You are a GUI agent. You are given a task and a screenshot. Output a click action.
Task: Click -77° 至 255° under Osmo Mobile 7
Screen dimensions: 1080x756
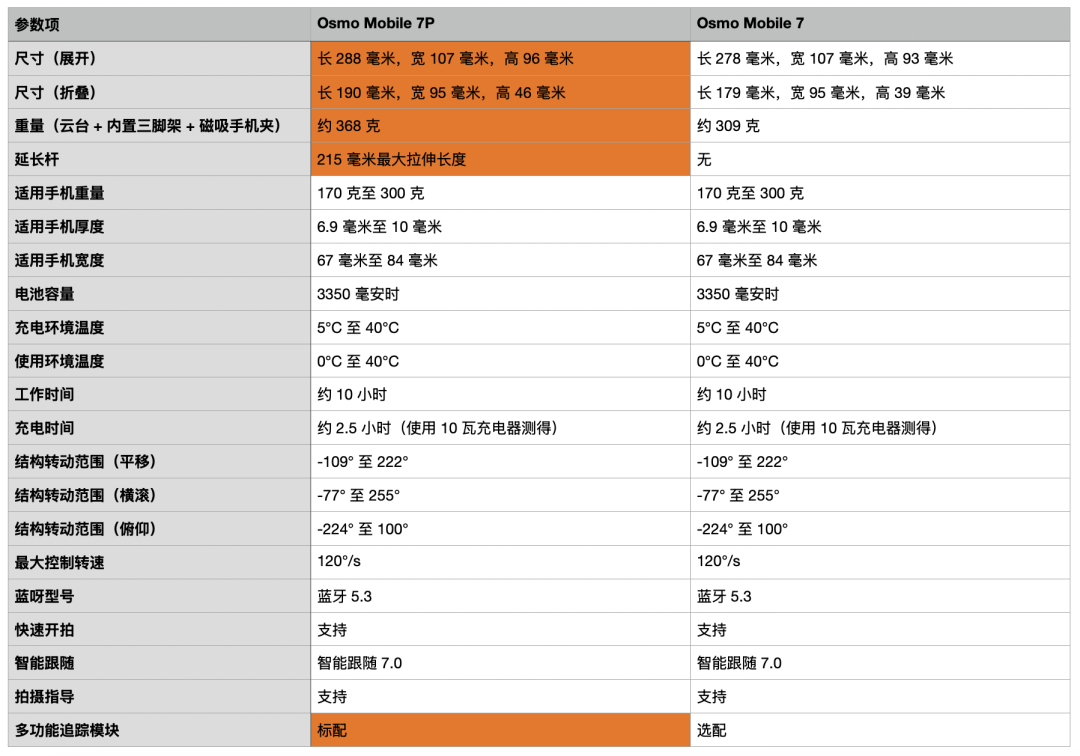pyautogui.click(x=880, y=495)
